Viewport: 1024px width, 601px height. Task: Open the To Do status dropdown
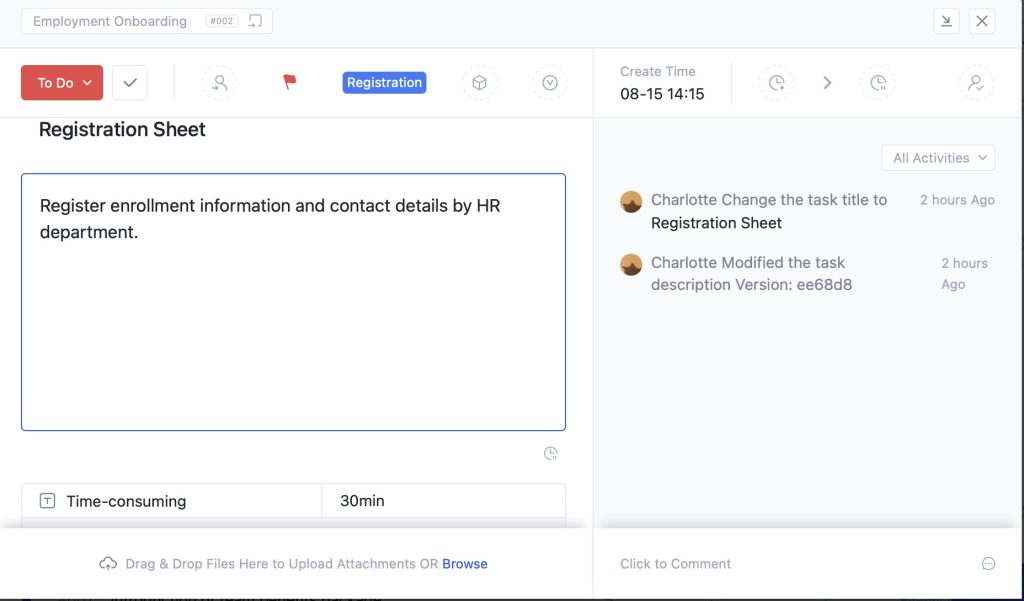pyautogui.click(x=61, y=83)
